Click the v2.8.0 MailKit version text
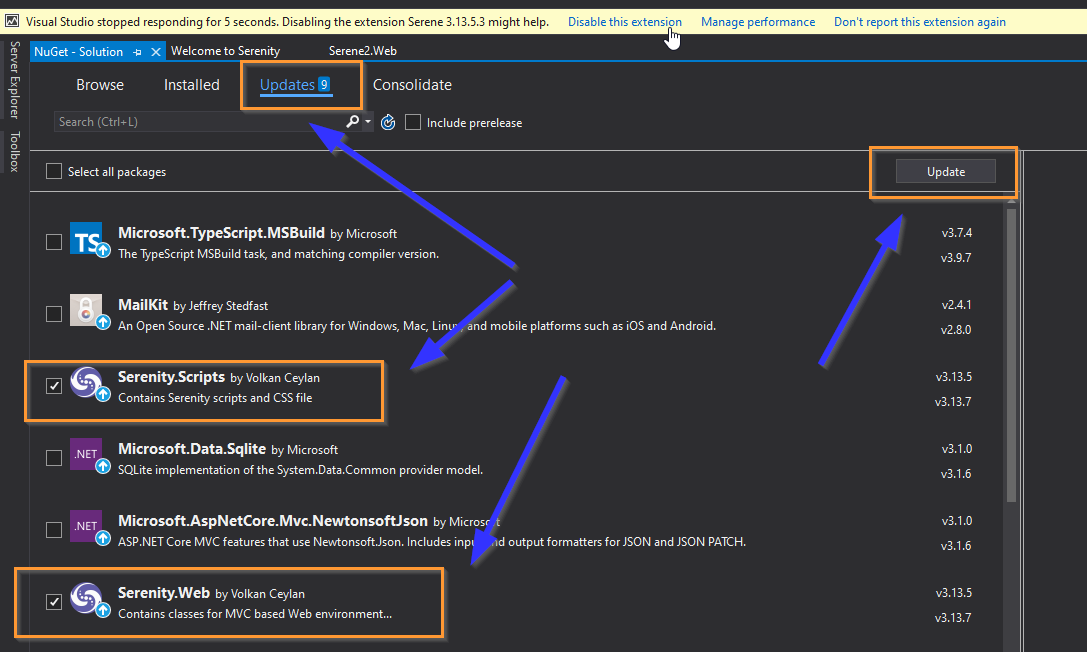Image resolution: width=1087 pixels, height=652 pixels. (x=956, y=330)
